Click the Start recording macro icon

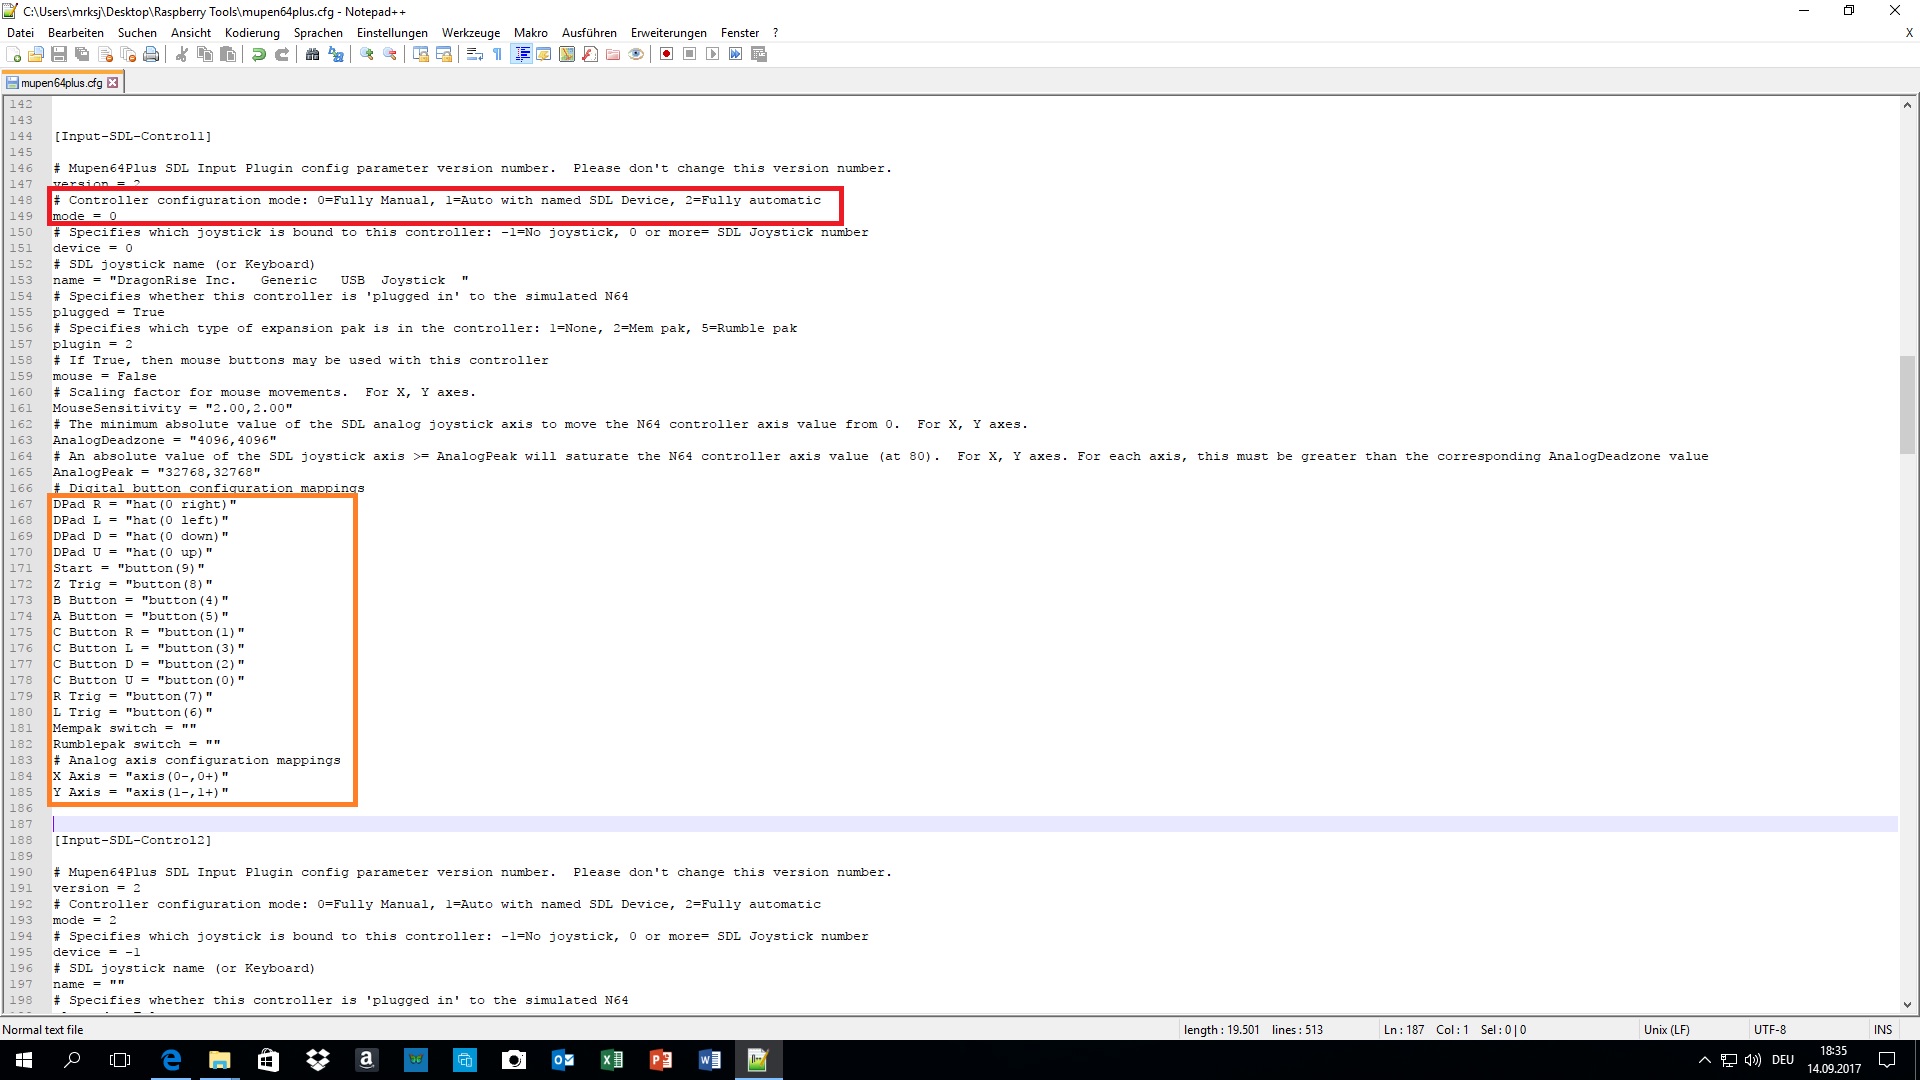(666, 54)
